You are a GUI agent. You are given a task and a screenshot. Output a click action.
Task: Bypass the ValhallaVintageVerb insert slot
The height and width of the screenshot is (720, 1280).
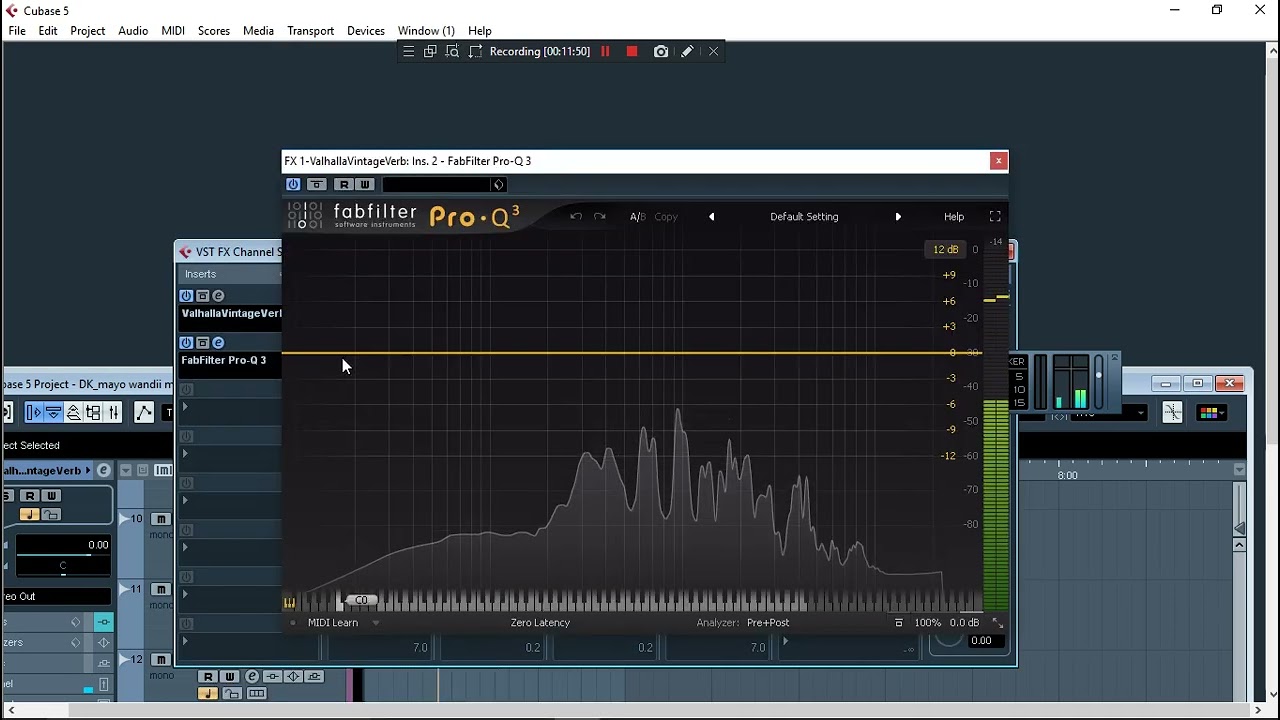tap(203, 296)
